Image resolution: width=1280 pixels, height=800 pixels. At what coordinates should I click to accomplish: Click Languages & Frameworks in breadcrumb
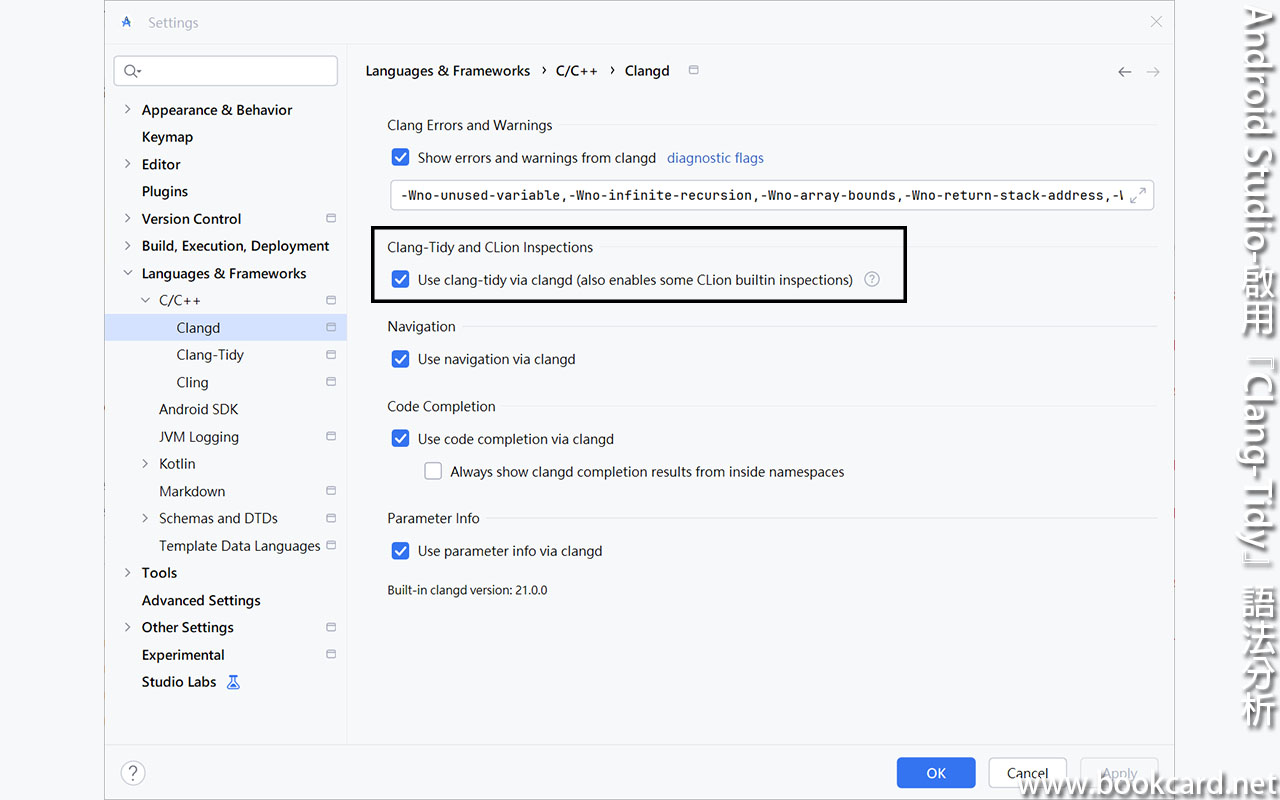tap(448, 71)
